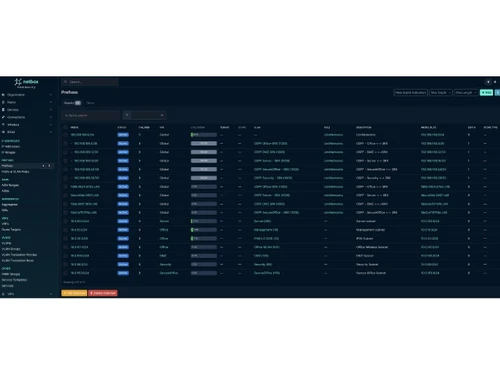Sort by the Utilization column header
The image size is (500, 375).
click(x=198, y=127)
